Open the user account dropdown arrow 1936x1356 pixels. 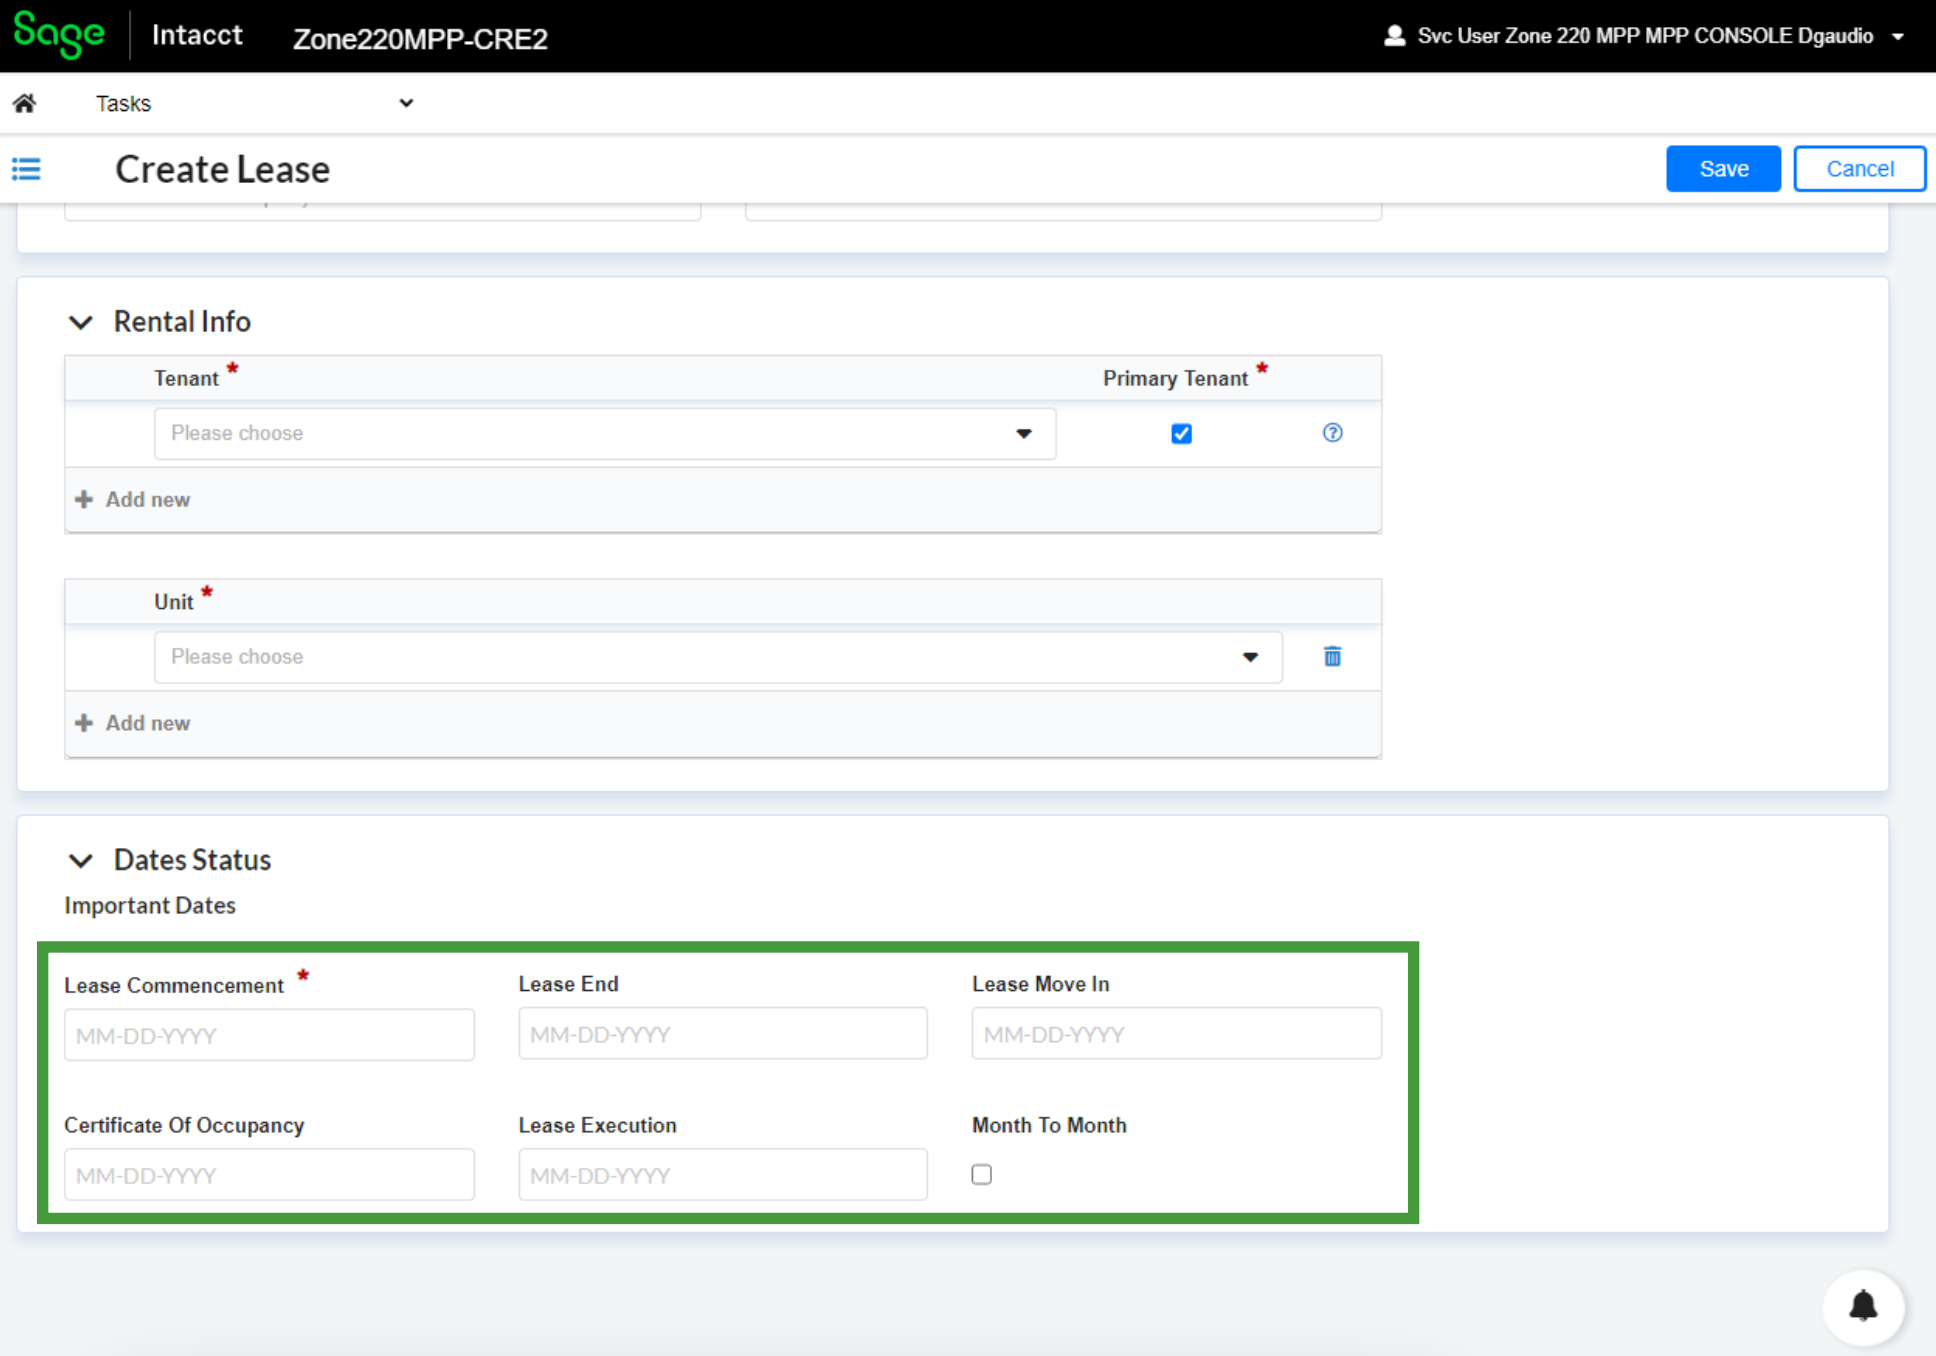pos(1898,37)
